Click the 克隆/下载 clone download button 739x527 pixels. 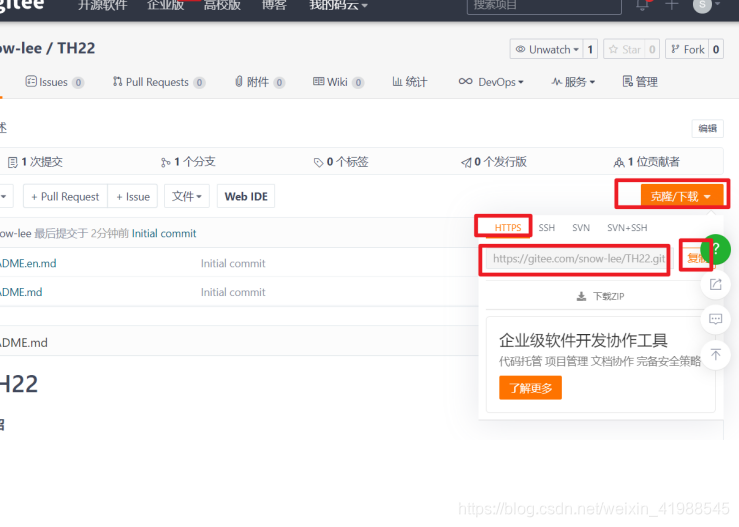click(682, 196)
